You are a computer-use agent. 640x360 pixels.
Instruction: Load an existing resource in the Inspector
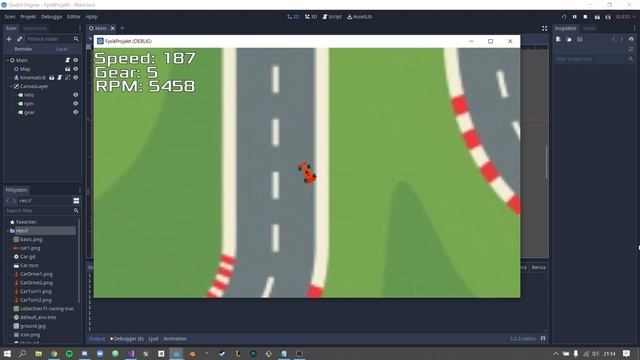(x=569, y=40)
